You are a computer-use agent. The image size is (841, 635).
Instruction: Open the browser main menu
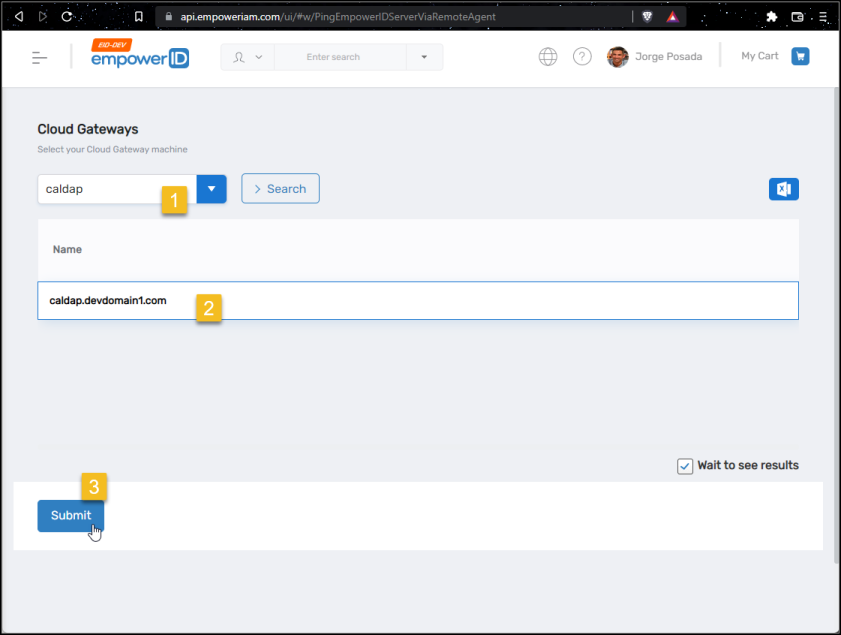(822, 16)
